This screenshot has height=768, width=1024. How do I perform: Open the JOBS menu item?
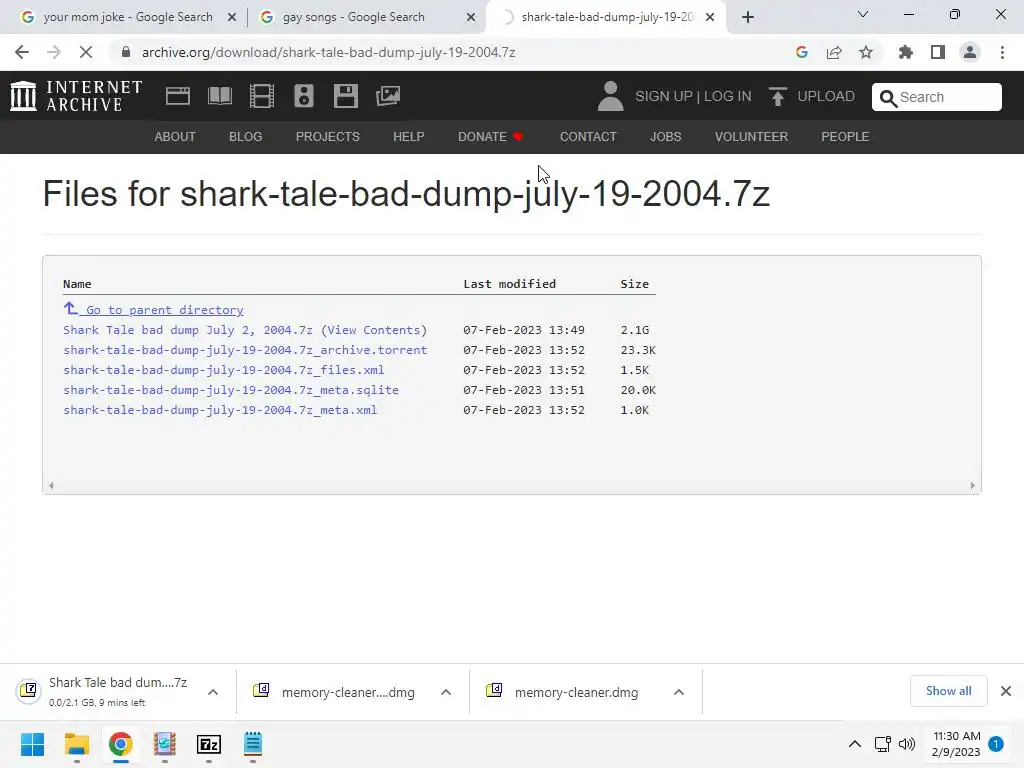click(x=665, y=136)
